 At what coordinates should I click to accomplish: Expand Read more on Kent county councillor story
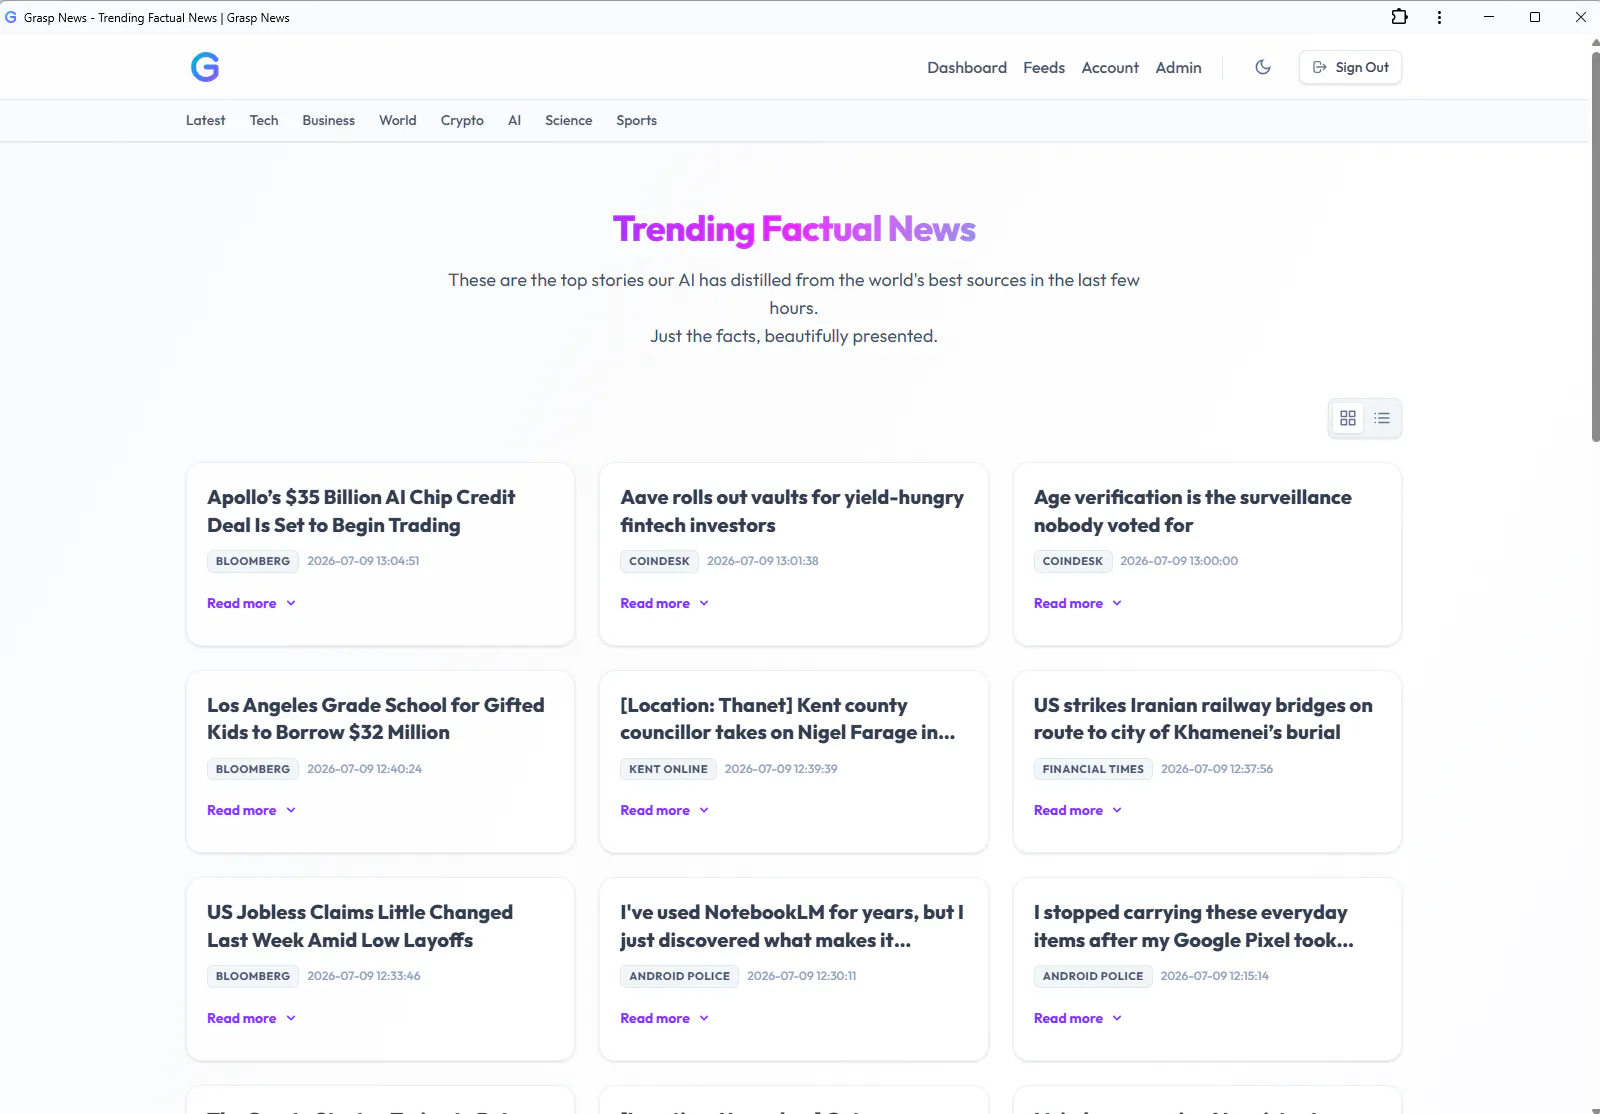(x=664, y=810)
